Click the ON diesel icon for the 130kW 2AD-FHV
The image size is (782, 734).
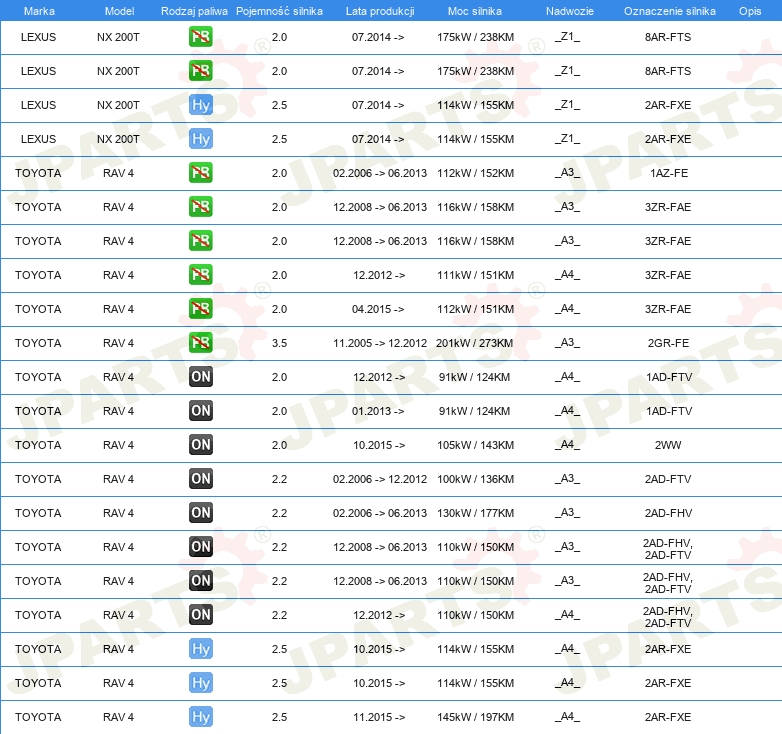[x=201, y=513]
